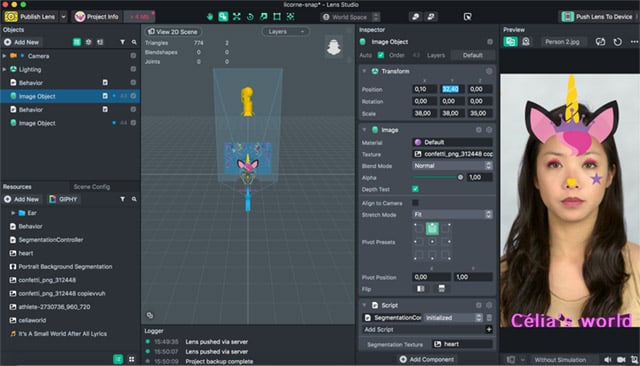Enable the Align to Camera checkbox
The image size is (640, 366).
[415, 203]
